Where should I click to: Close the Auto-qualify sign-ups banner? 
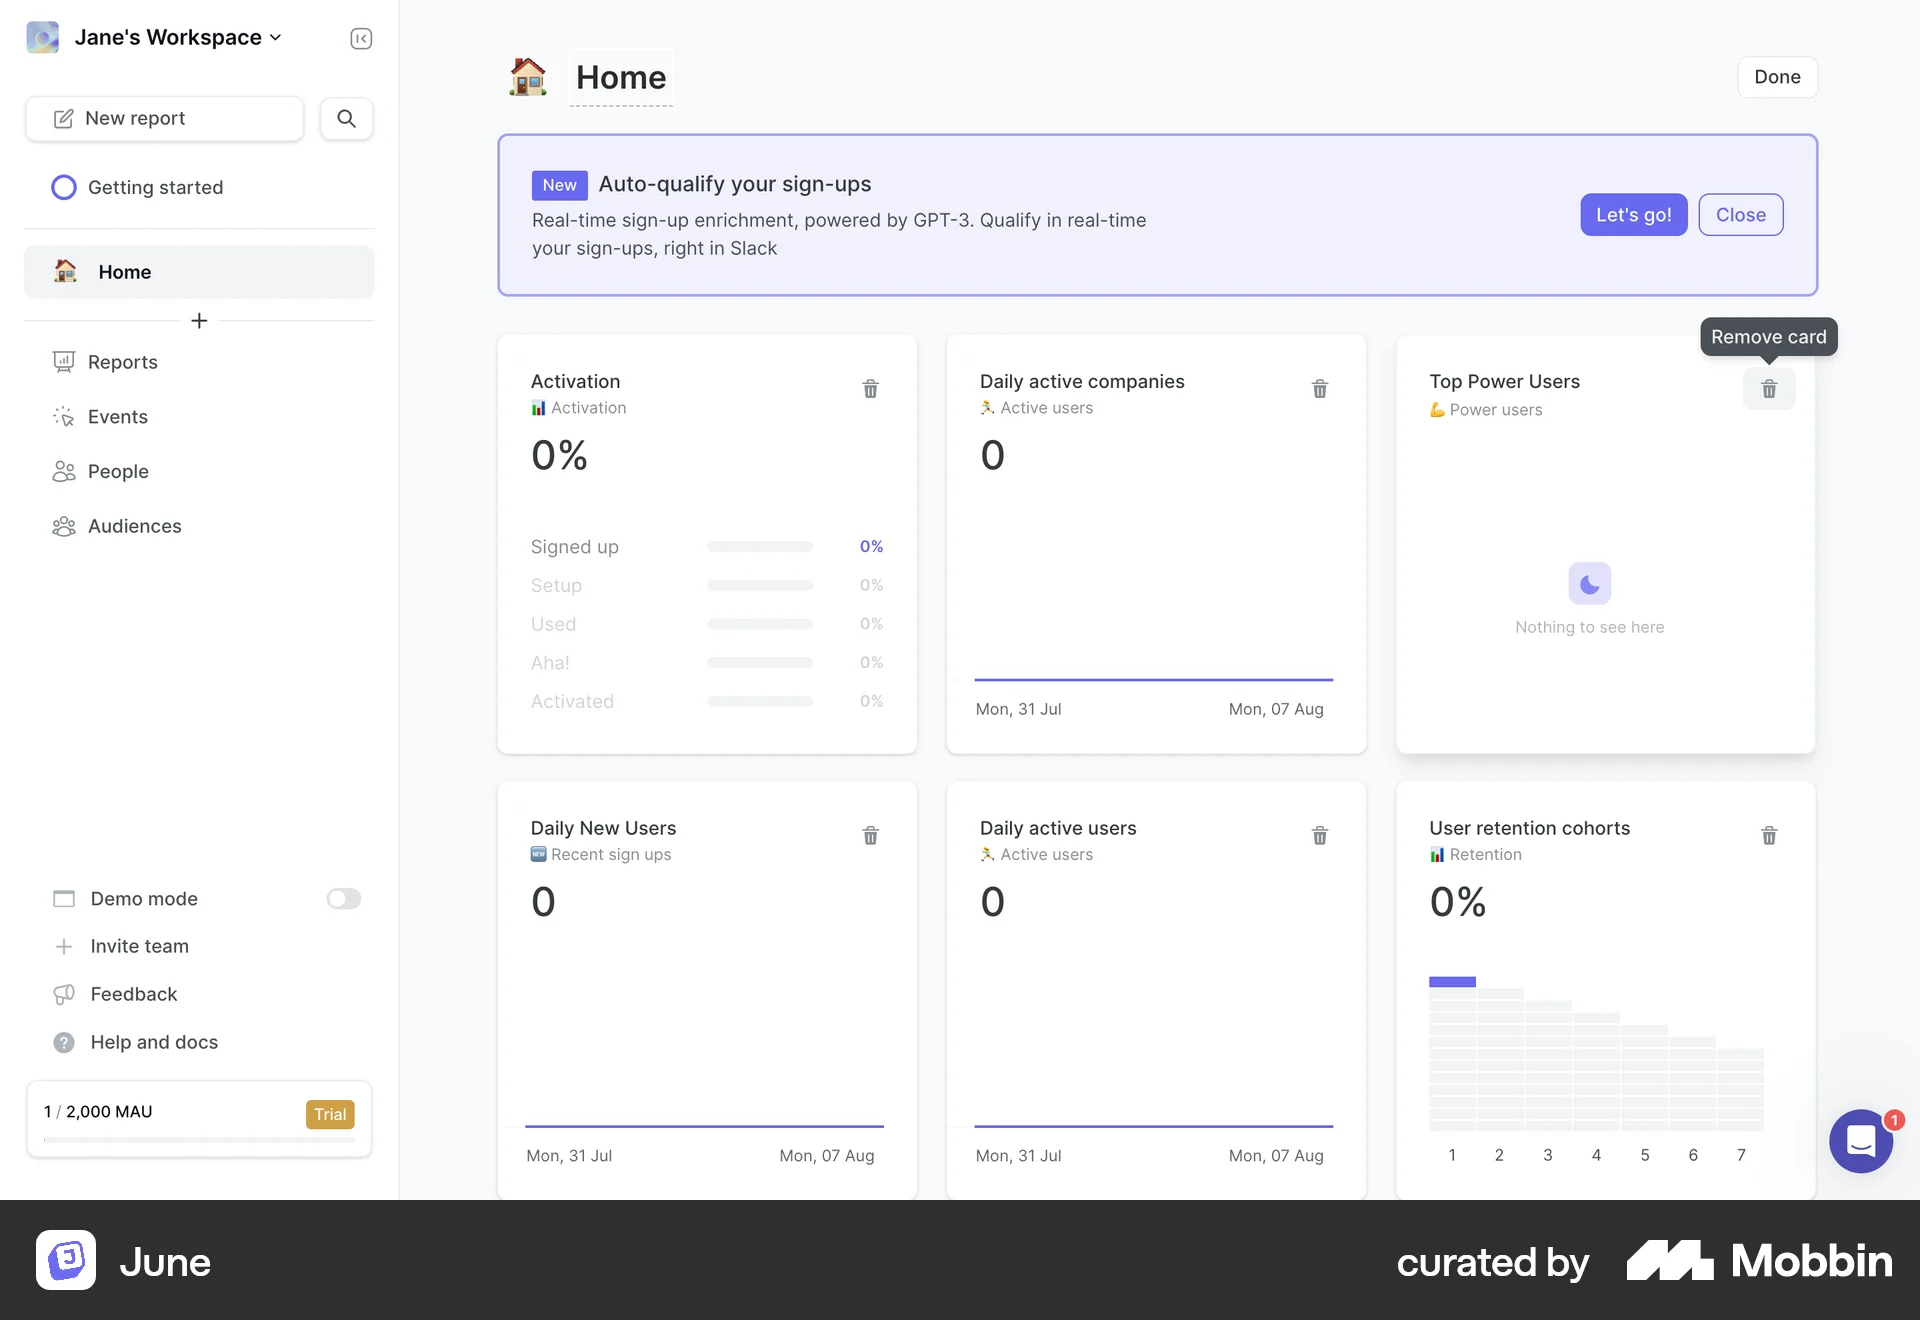tap(1740, 215)
